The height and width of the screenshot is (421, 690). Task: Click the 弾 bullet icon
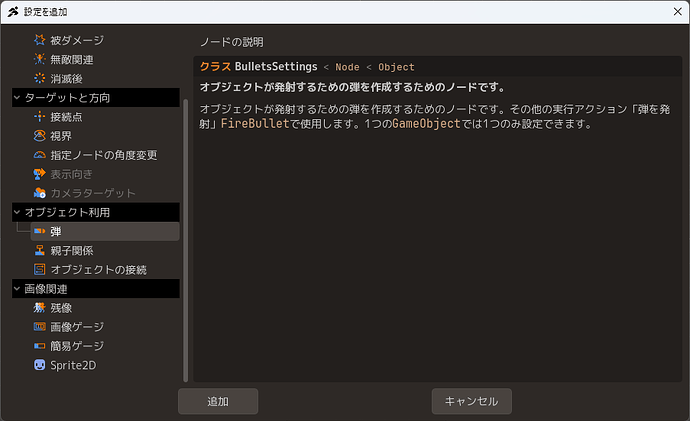40,231
